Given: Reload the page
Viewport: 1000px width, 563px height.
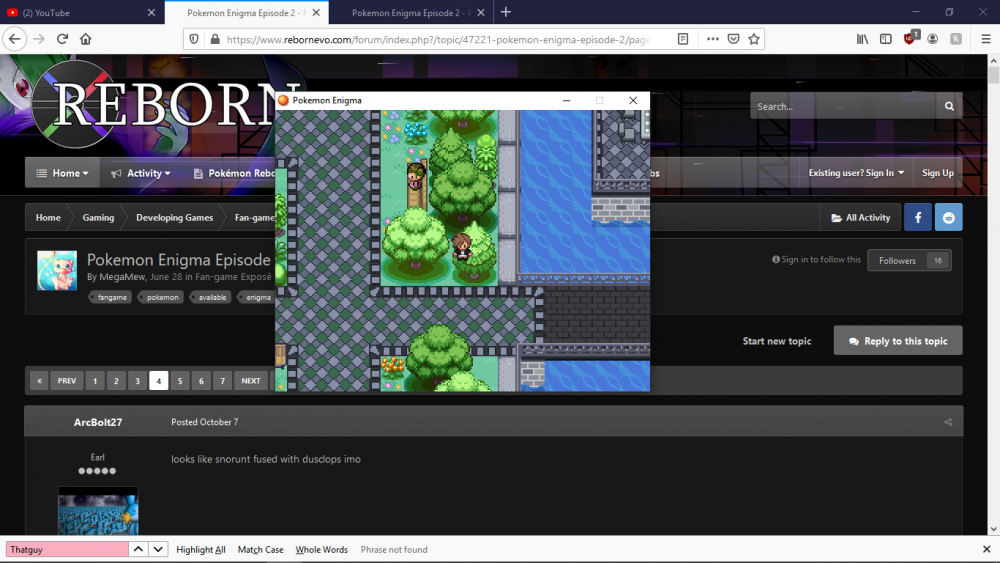Looking at the screenshot, I should pos(62,39).
